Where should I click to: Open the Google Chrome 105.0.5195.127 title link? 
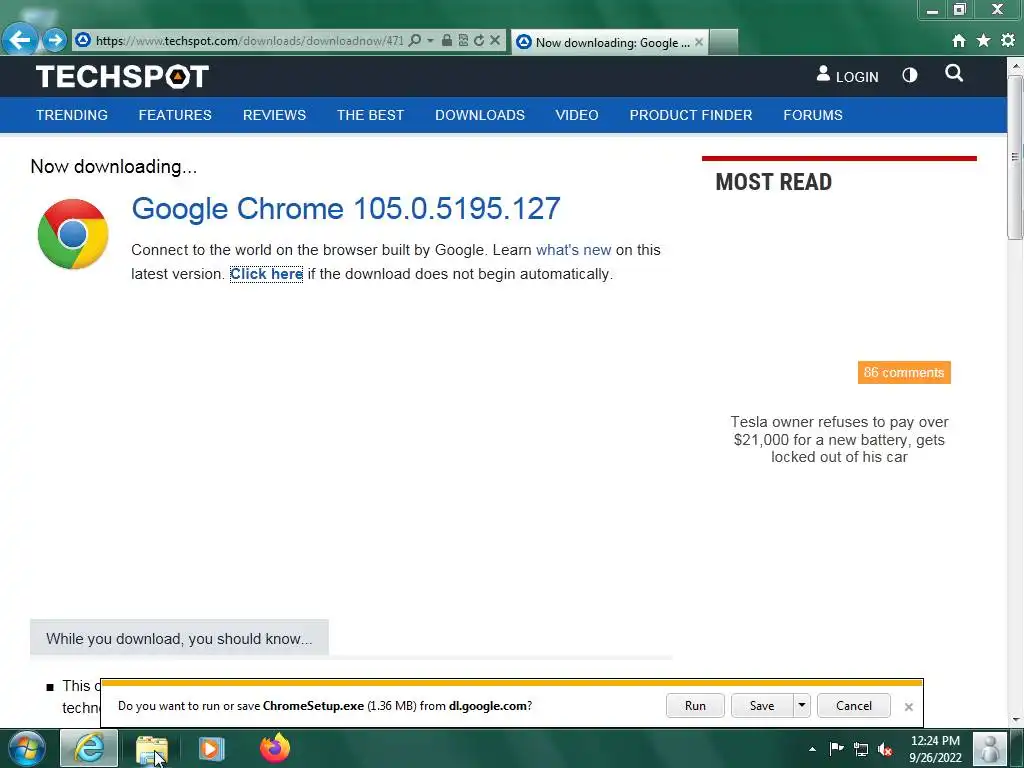pos(346,209)
